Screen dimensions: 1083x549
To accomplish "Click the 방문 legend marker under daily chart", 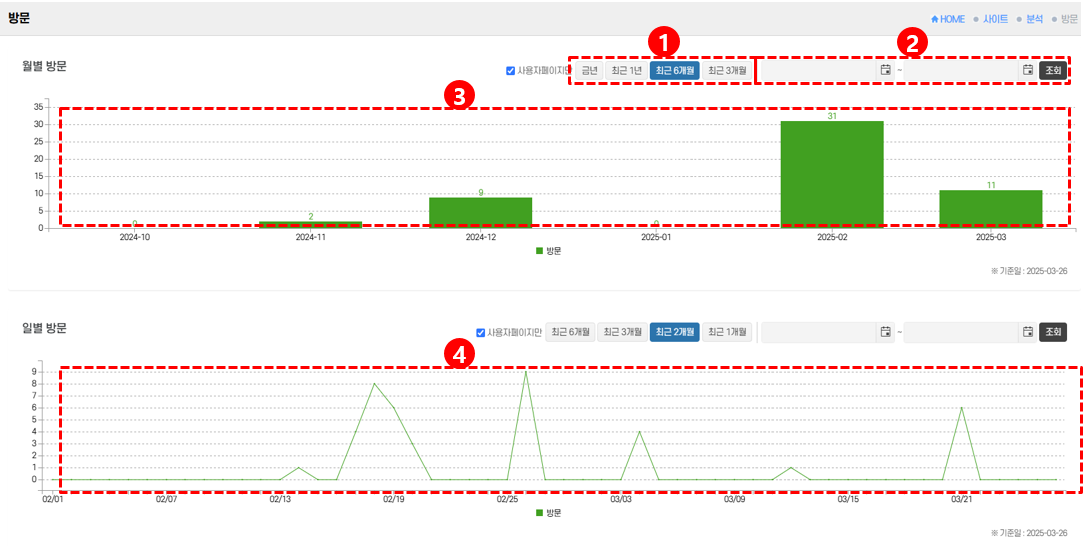I will click(540, 513).
